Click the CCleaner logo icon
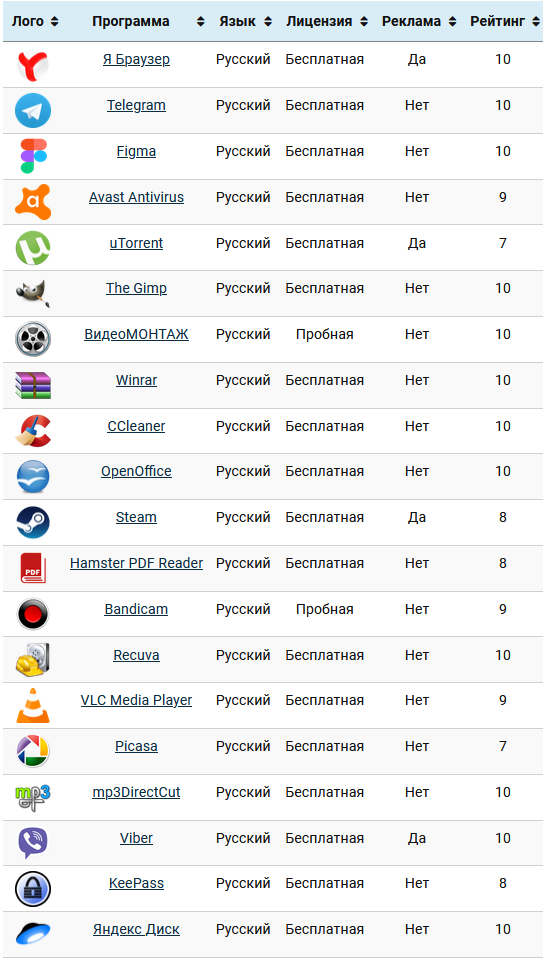Image resolution: width=543 pixels, height=958 pixels. tap(33, 431)
